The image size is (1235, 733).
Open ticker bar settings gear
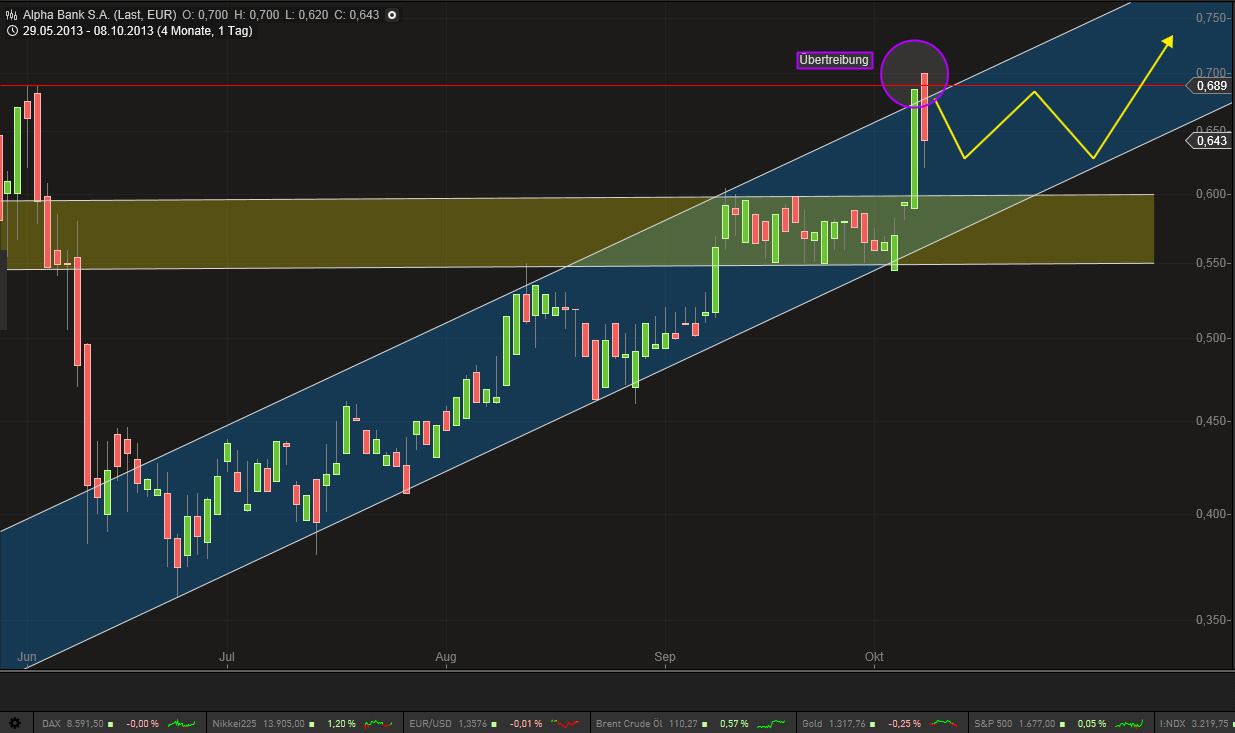point(14,723)
